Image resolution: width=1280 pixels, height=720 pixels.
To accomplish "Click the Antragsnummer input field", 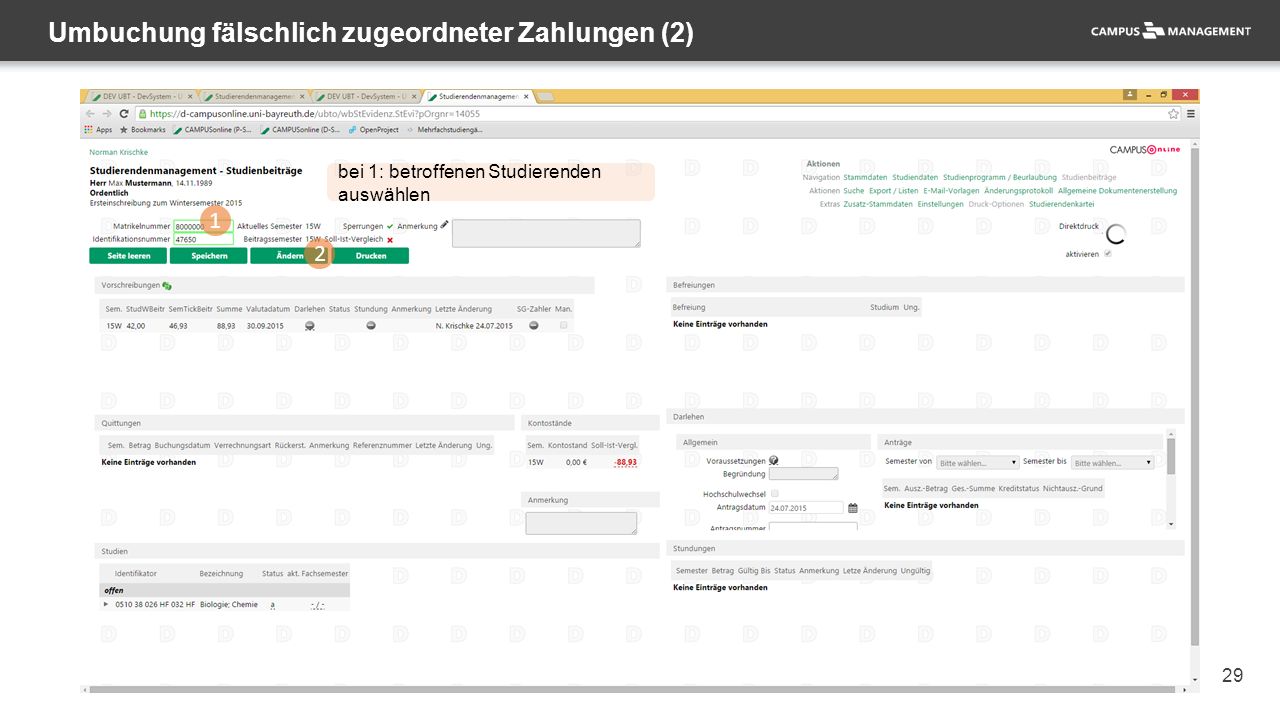I will pos(813,527).
